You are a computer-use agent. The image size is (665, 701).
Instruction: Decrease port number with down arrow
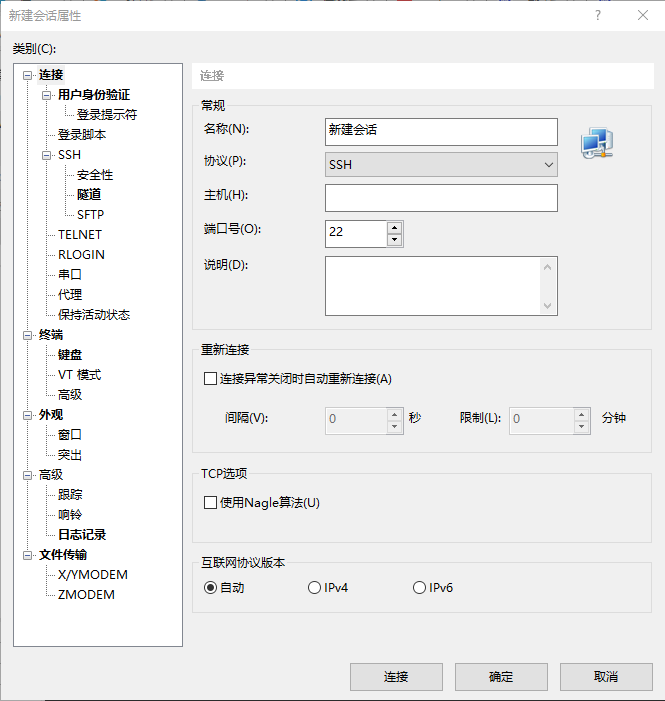pos(394,240)
